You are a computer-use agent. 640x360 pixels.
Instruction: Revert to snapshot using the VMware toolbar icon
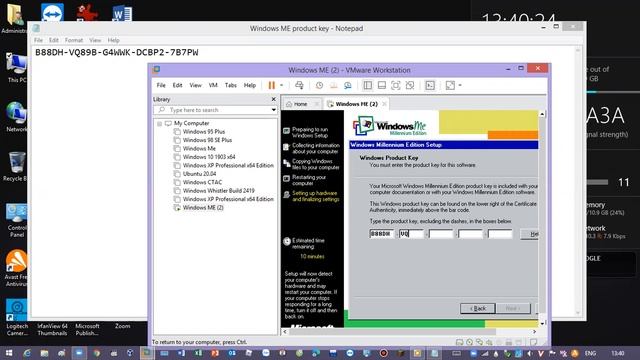pos(333,85)
